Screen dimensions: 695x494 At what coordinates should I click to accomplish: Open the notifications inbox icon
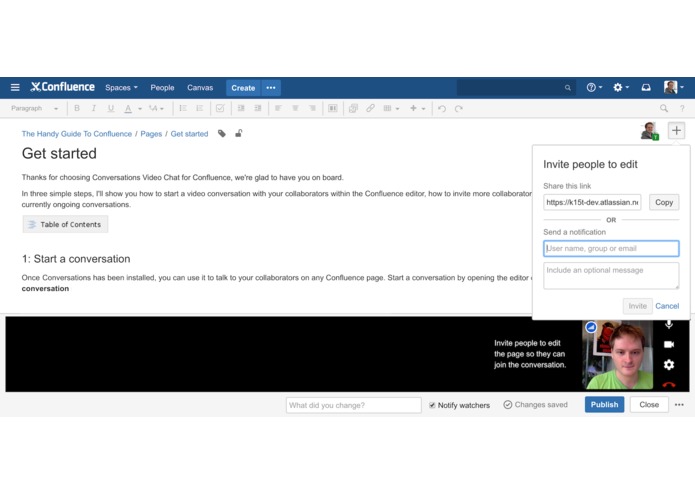pyautogui.click(x=646, y=87)
